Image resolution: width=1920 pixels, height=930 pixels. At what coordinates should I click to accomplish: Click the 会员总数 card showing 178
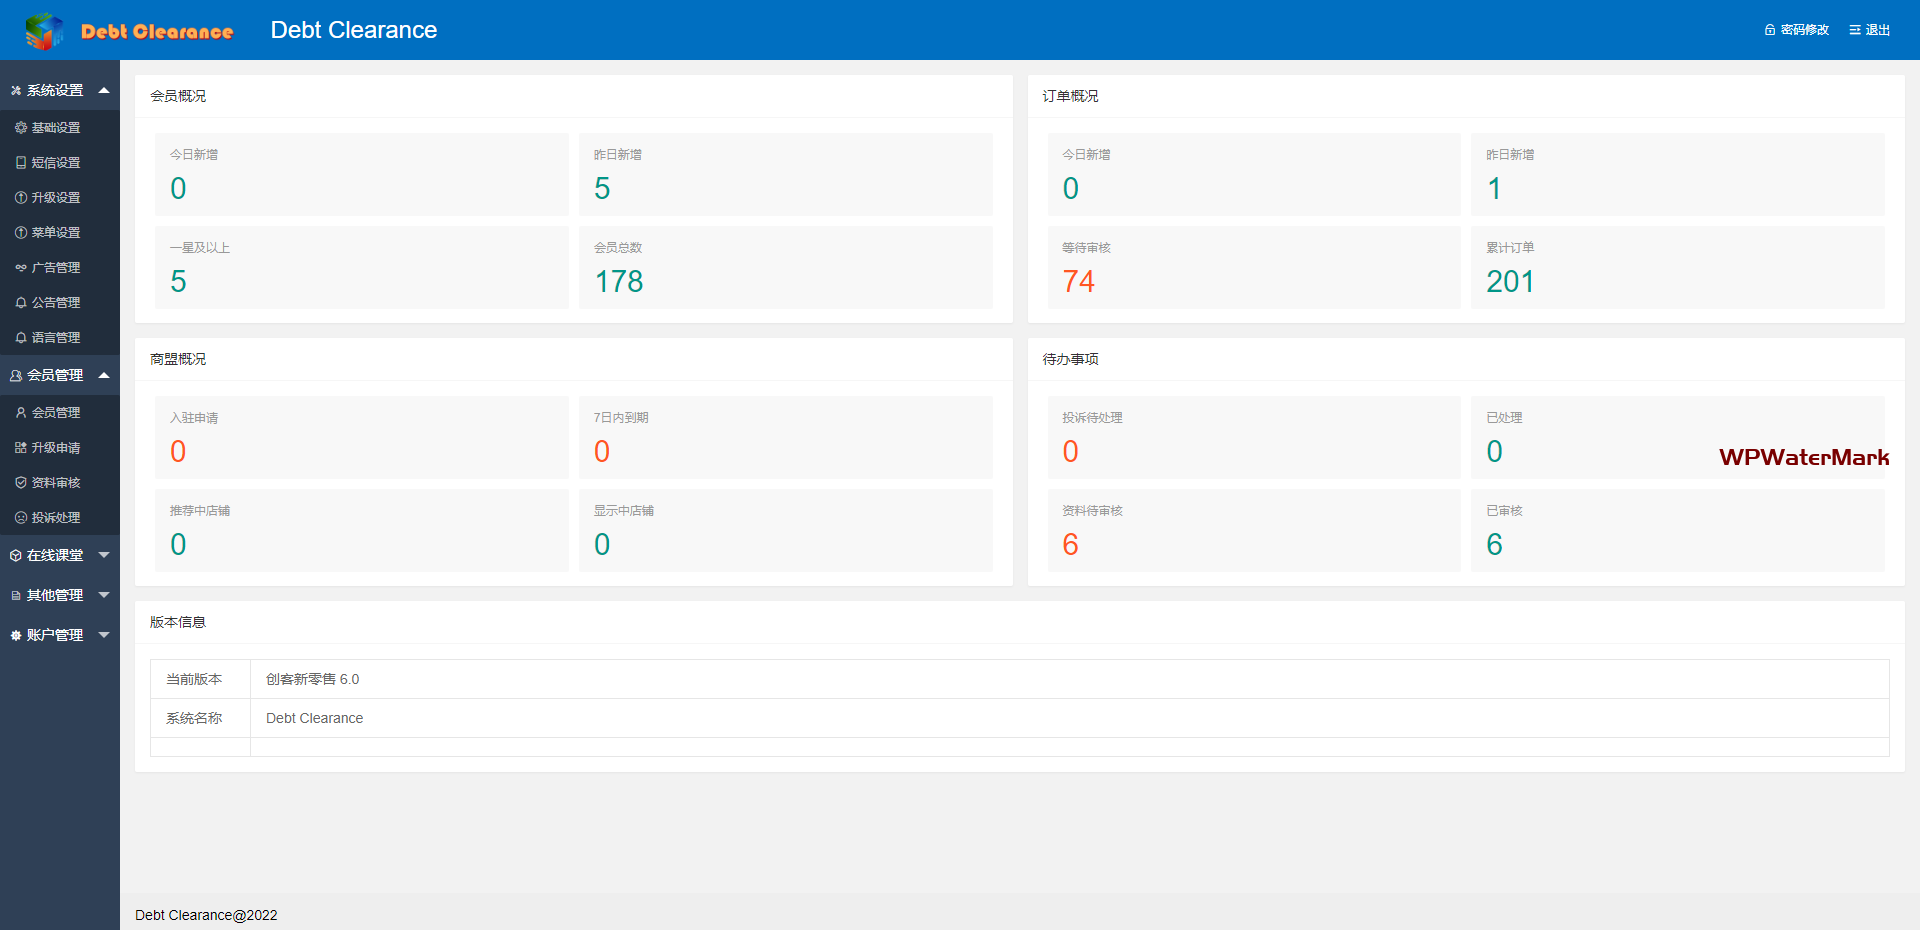pos(785,268)
